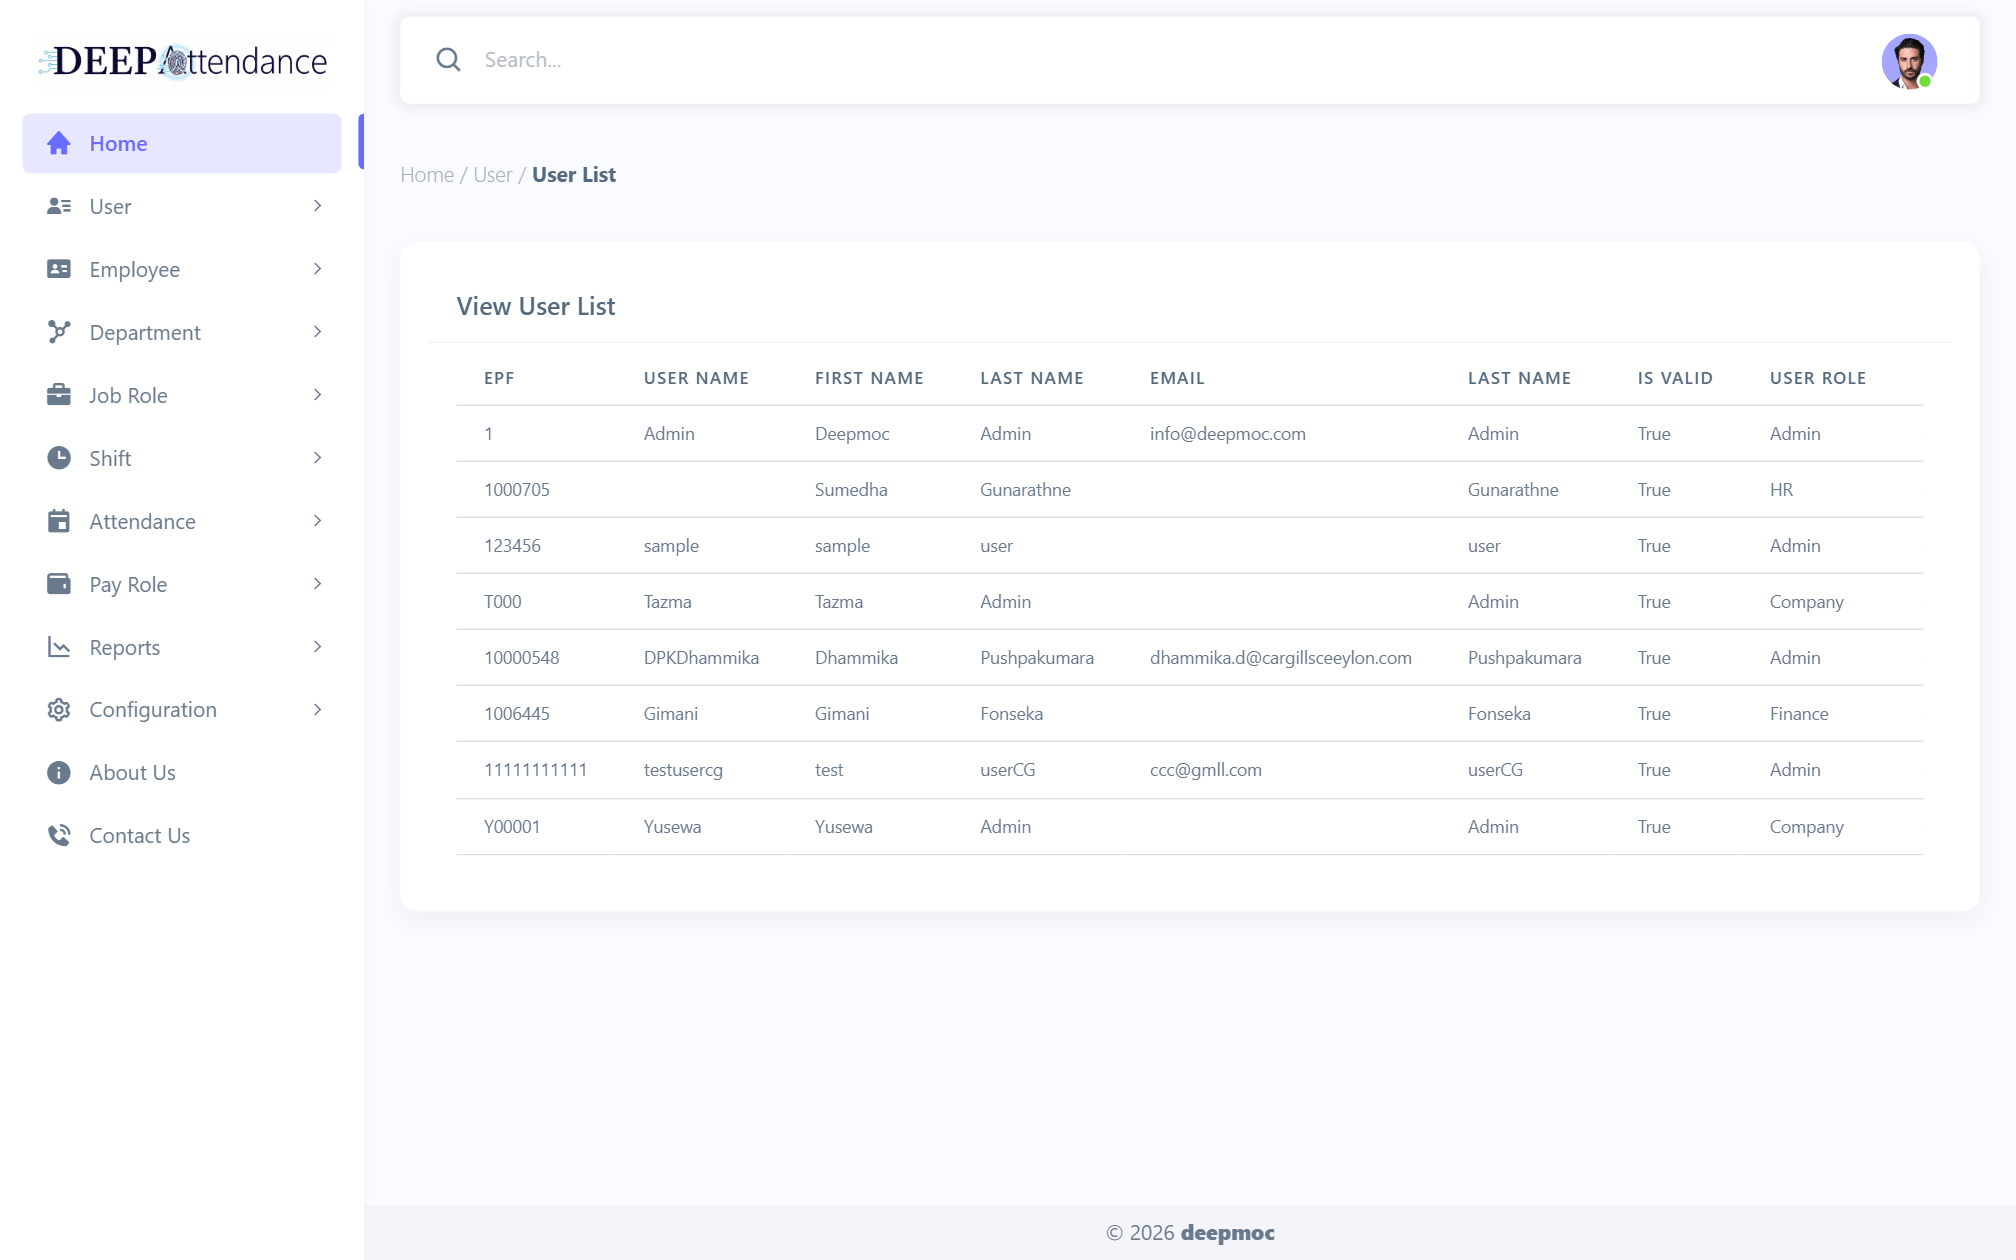
Task: Click the Shift clock icon
Action: pyautogui.click(x=59, y=458)
